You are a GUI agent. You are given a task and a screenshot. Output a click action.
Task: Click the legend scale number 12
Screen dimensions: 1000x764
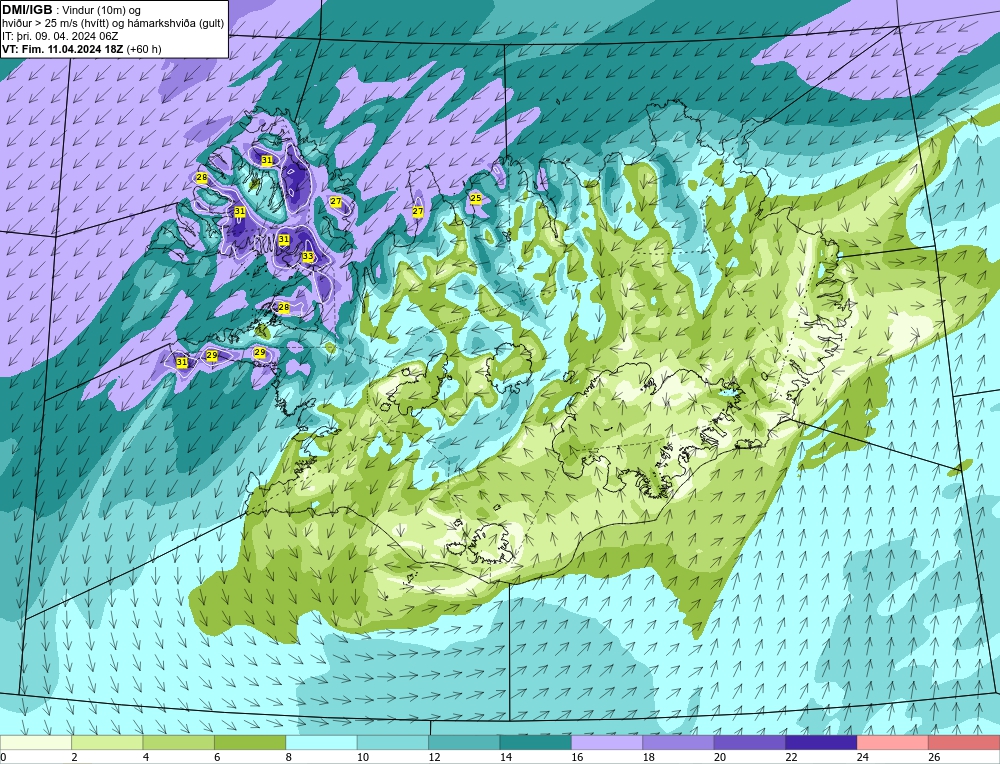(x=434, y=758)
